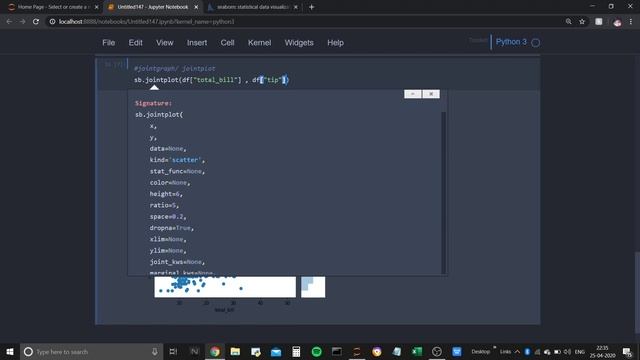Close the Home Page browser tab
This screenshot has width=640, height=360.
coord(96,7)
